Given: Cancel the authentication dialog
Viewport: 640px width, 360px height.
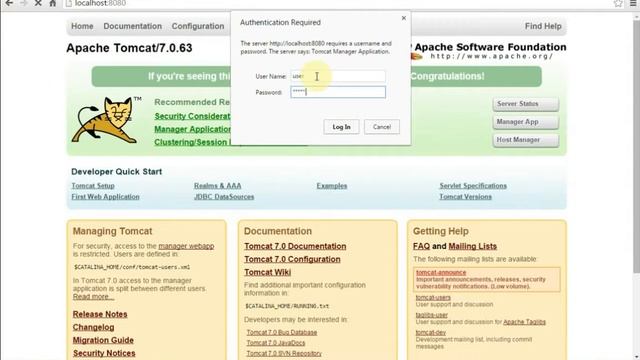Looking at the screenshot, I should pos(382,127).
